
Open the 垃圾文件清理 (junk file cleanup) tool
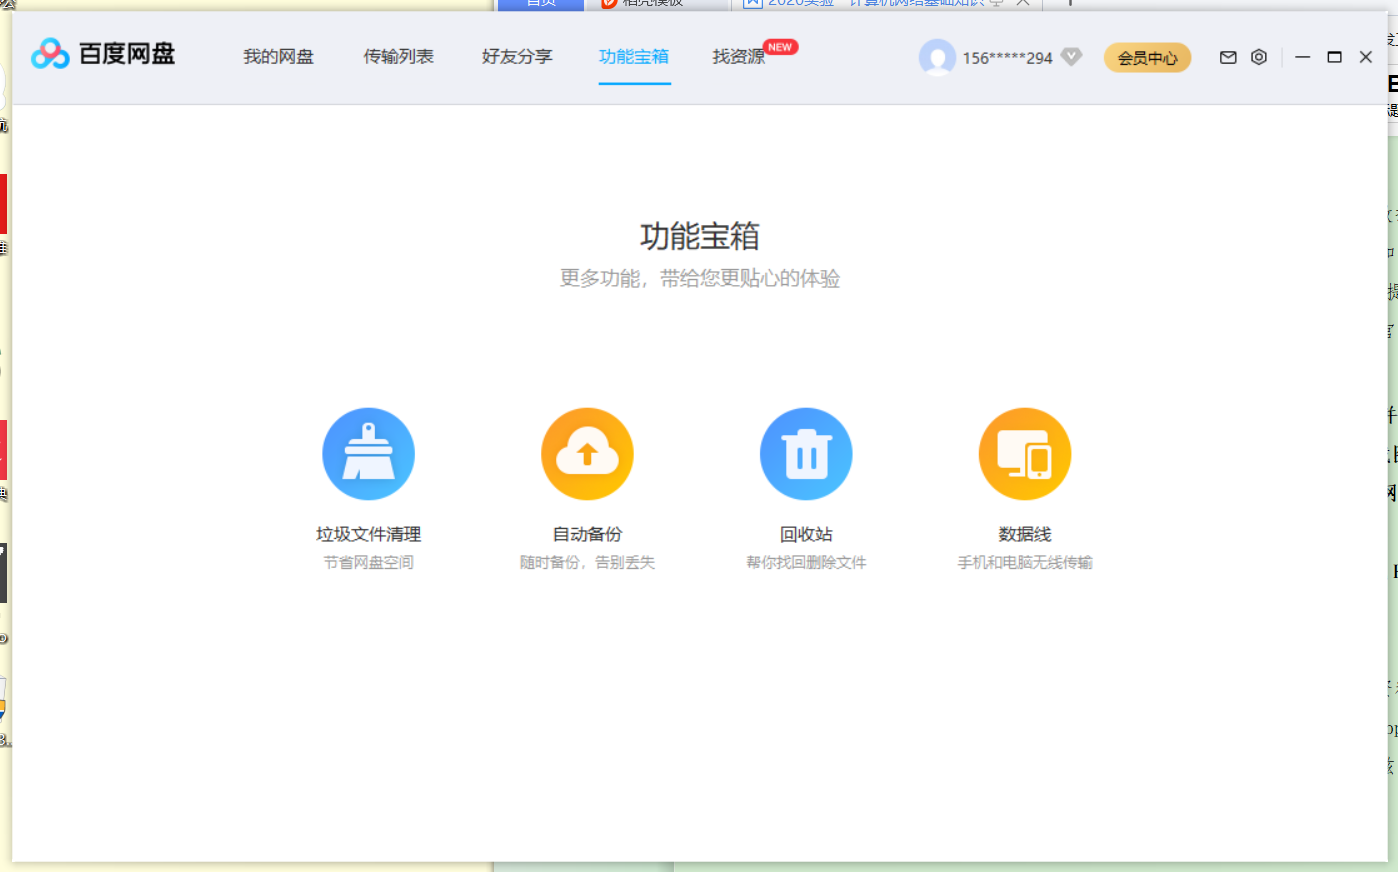point(368,453)
